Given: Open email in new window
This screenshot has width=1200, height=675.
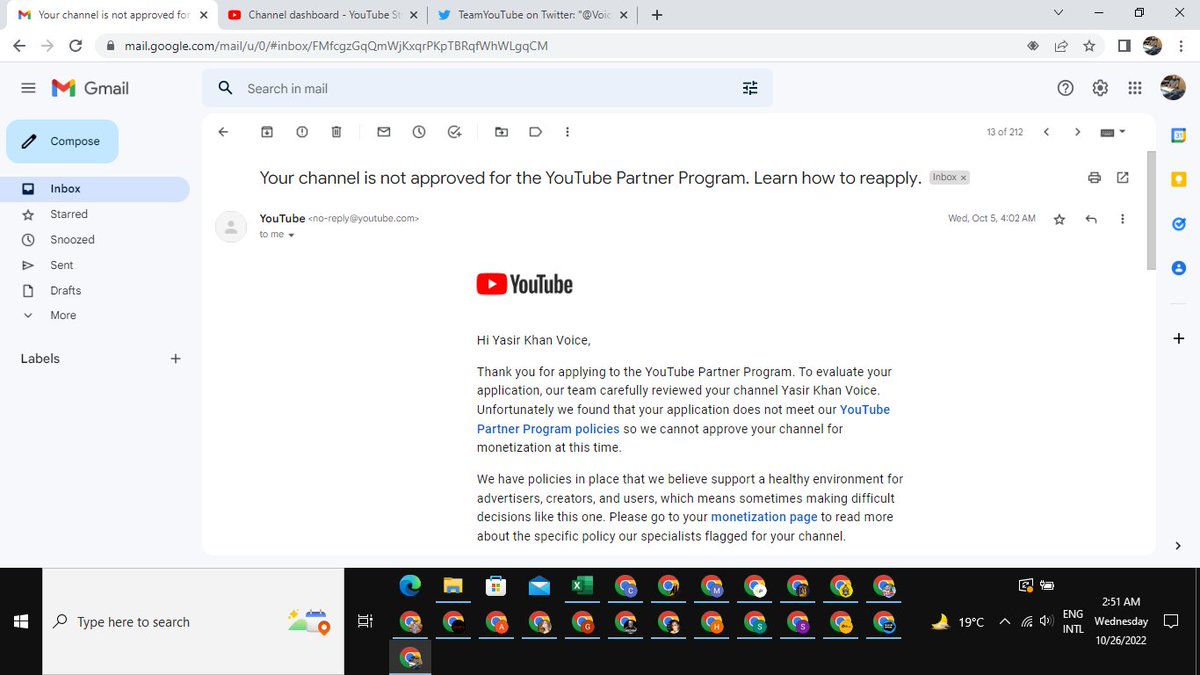Looking at the screenshot, I should pos(1123,178).
